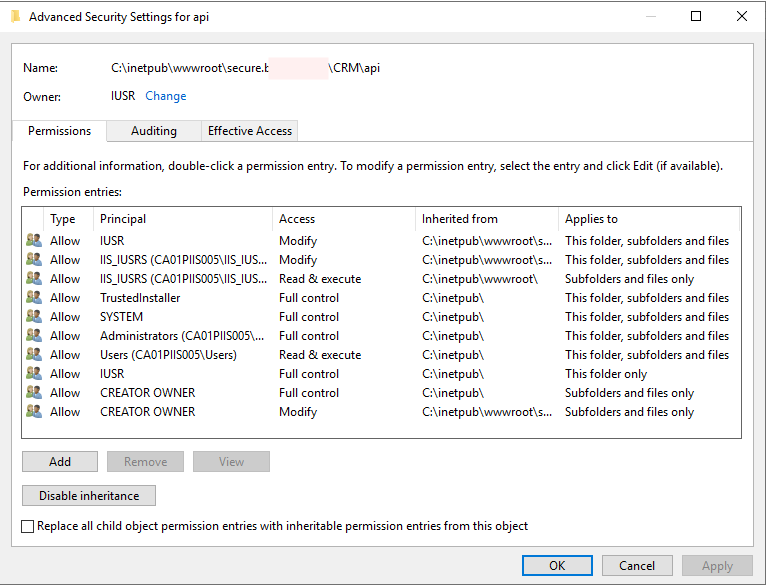The height and width of the screenshot is (587, 766).
Task: Click the icon beside CREATOR OWNER Full control
Action: pyautogui.click(x=34, y=393)
